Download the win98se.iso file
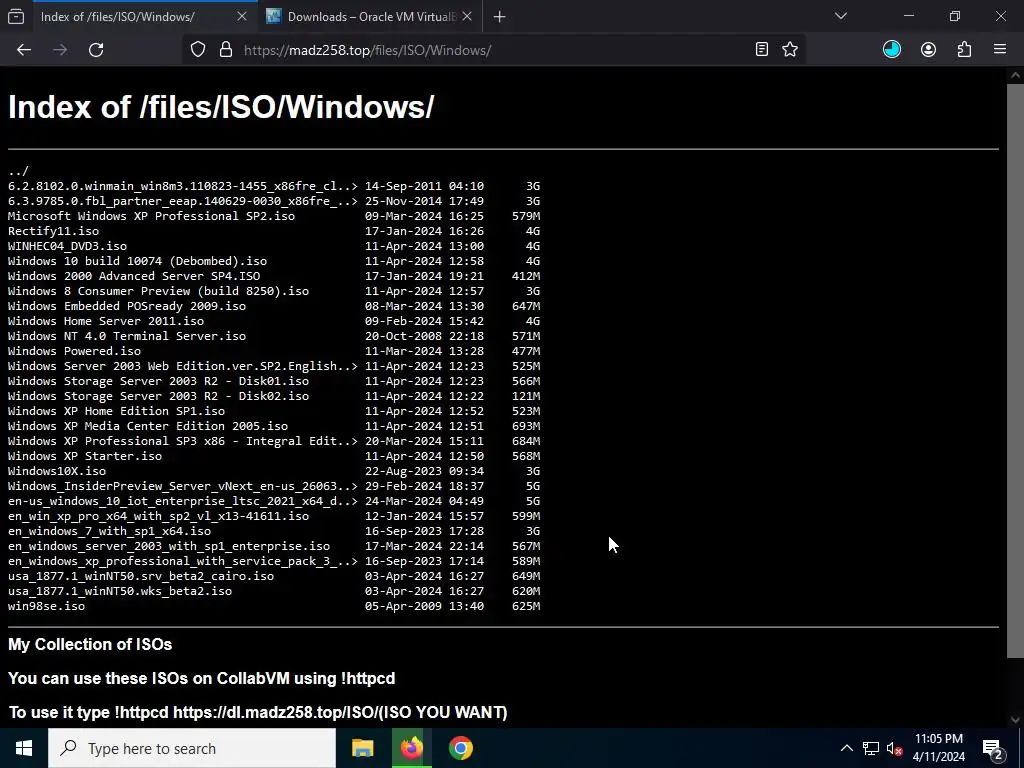This screenshot has height=768, width=1024. (x=46, y=607)
